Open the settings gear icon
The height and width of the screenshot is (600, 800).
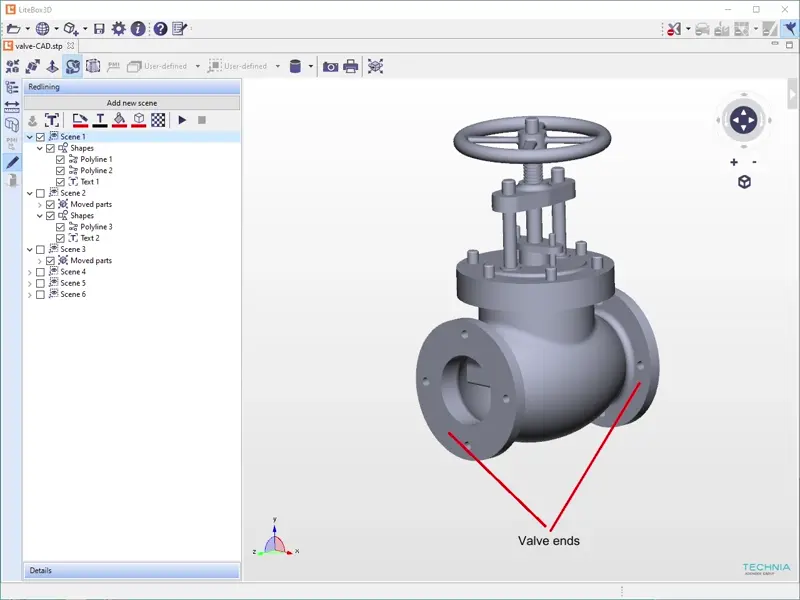pyautogui.click(x=118, y=29)
